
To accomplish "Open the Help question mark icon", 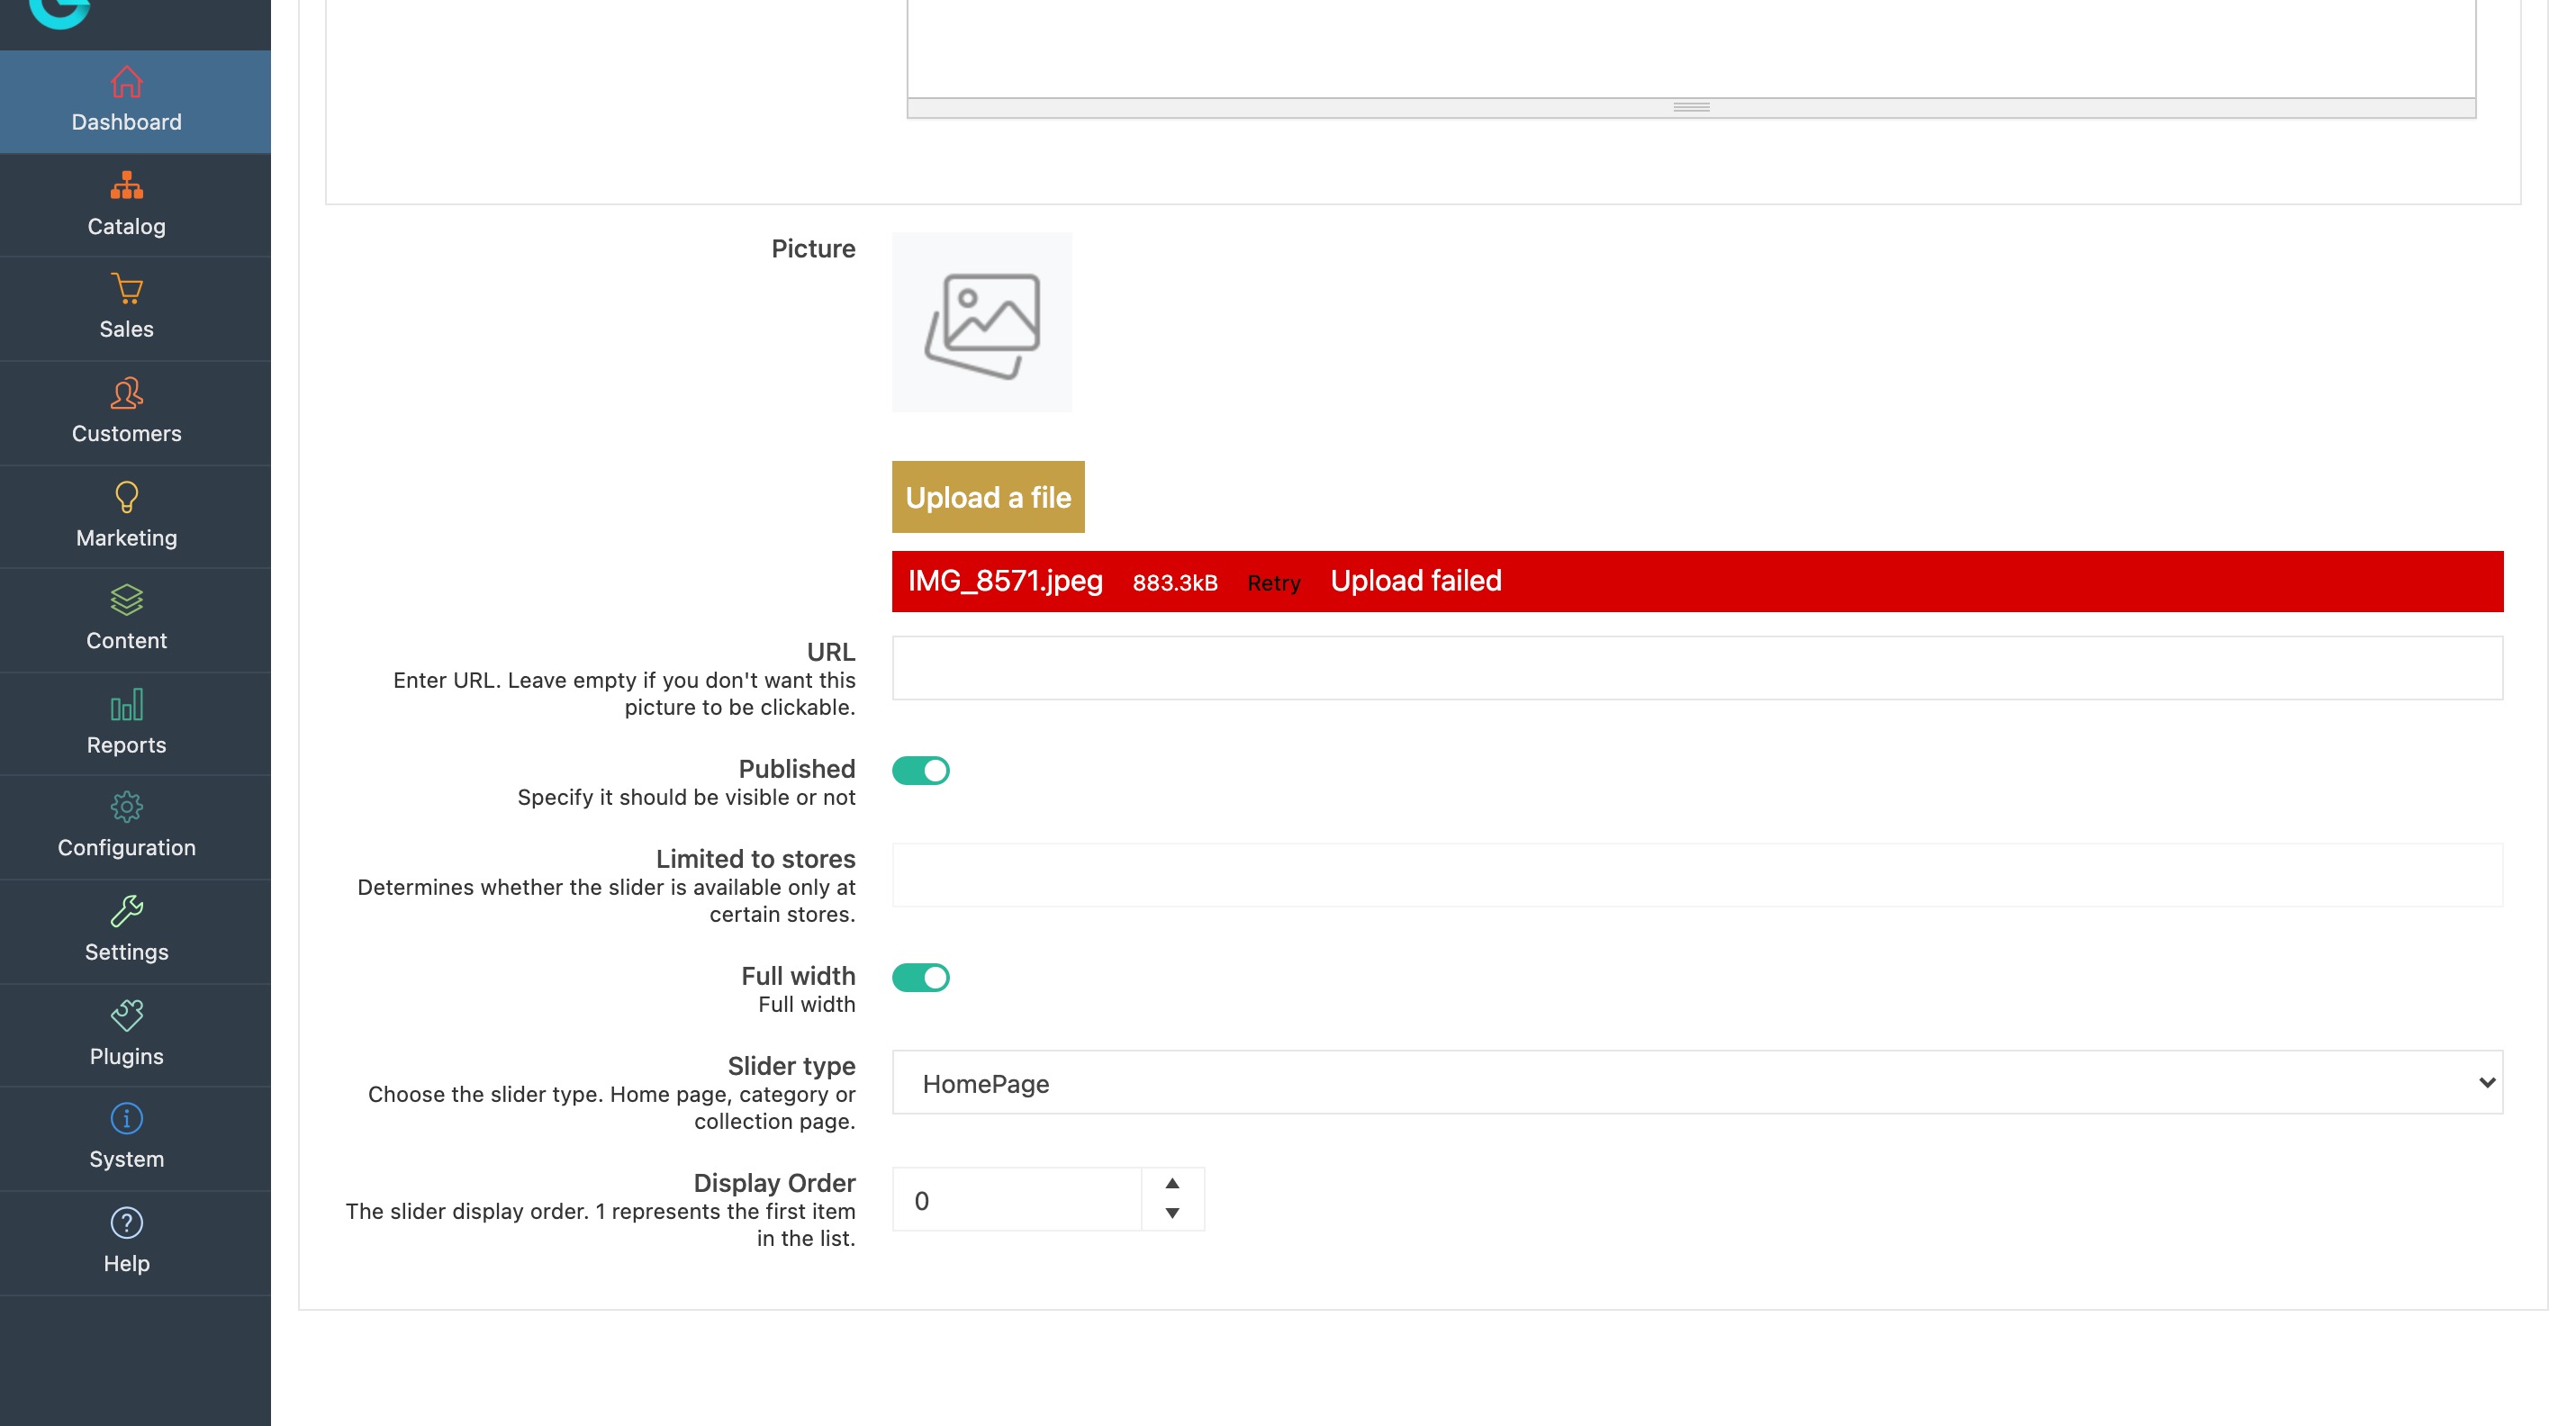I will pyautogui.click(x=126, y=1223).
